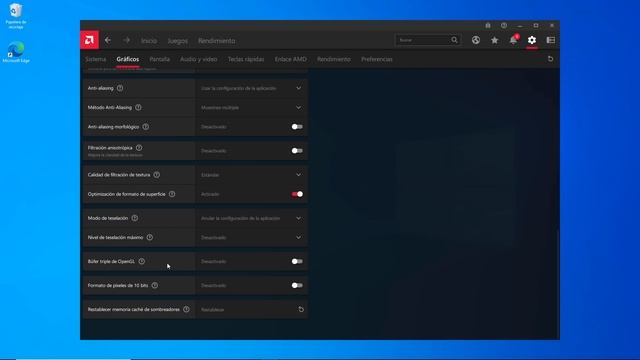
Task: Show help for Método Anti-Aliasing
Action: pyautogui.click(x=138, y=107)
